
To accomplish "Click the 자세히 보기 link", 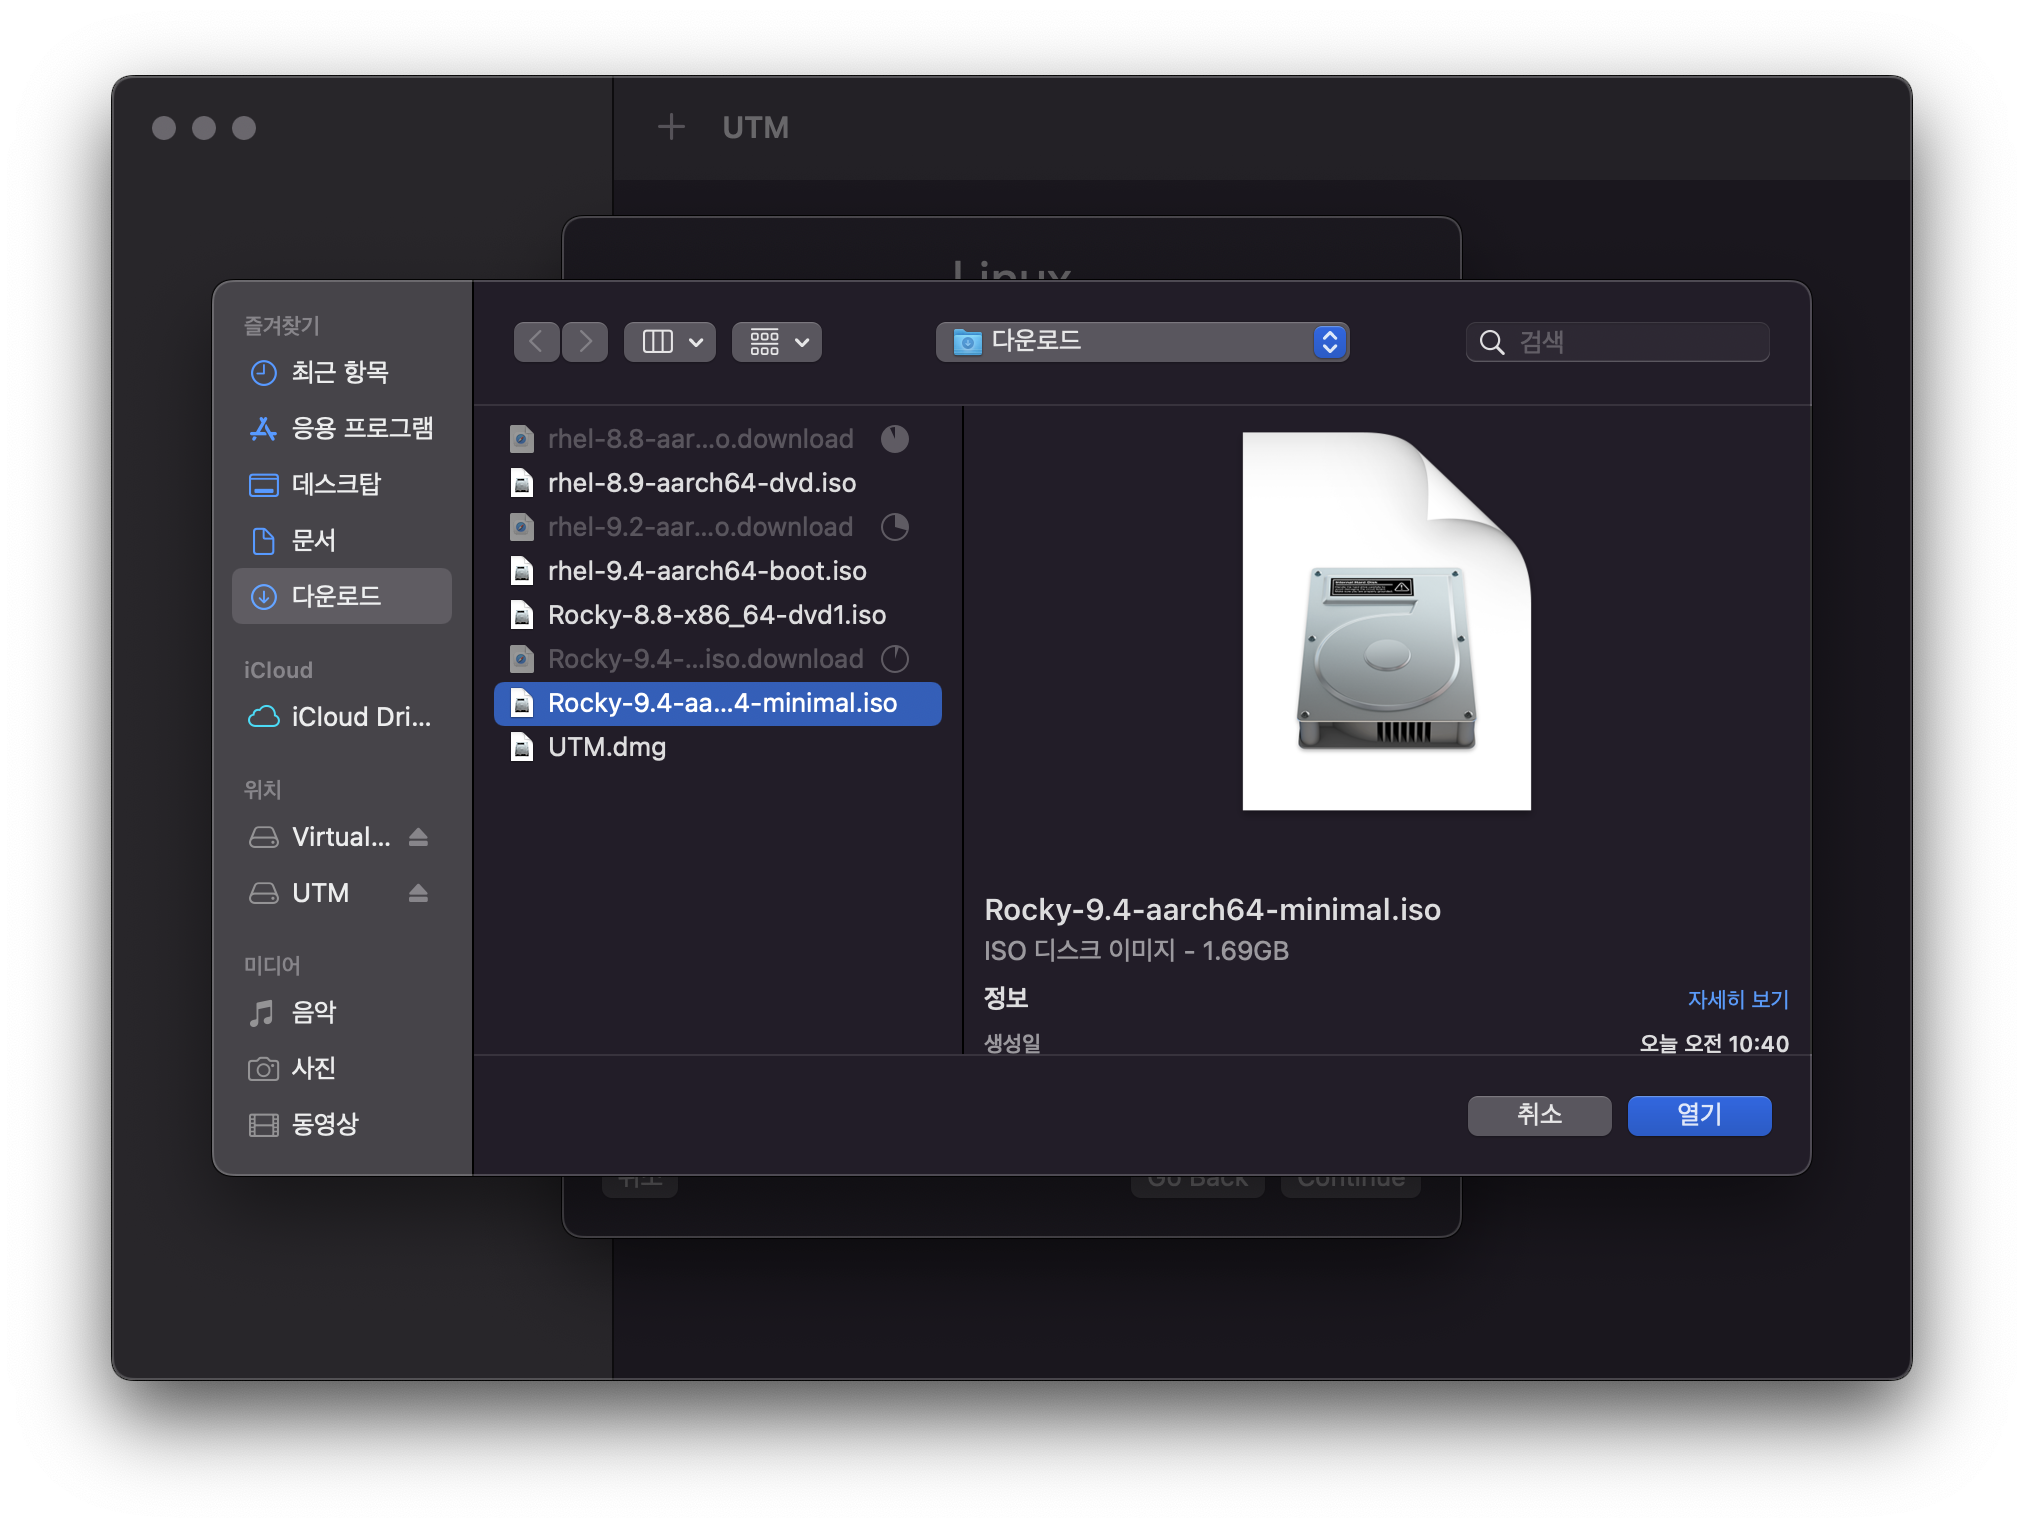I will (1737, 999).
